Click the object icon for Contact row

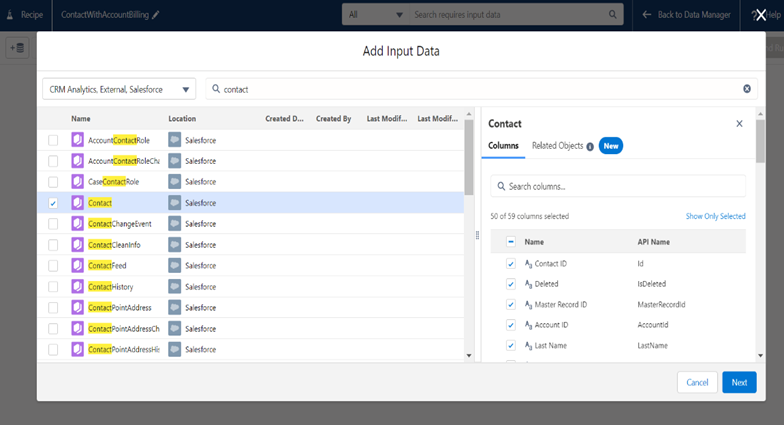(78, 202)
